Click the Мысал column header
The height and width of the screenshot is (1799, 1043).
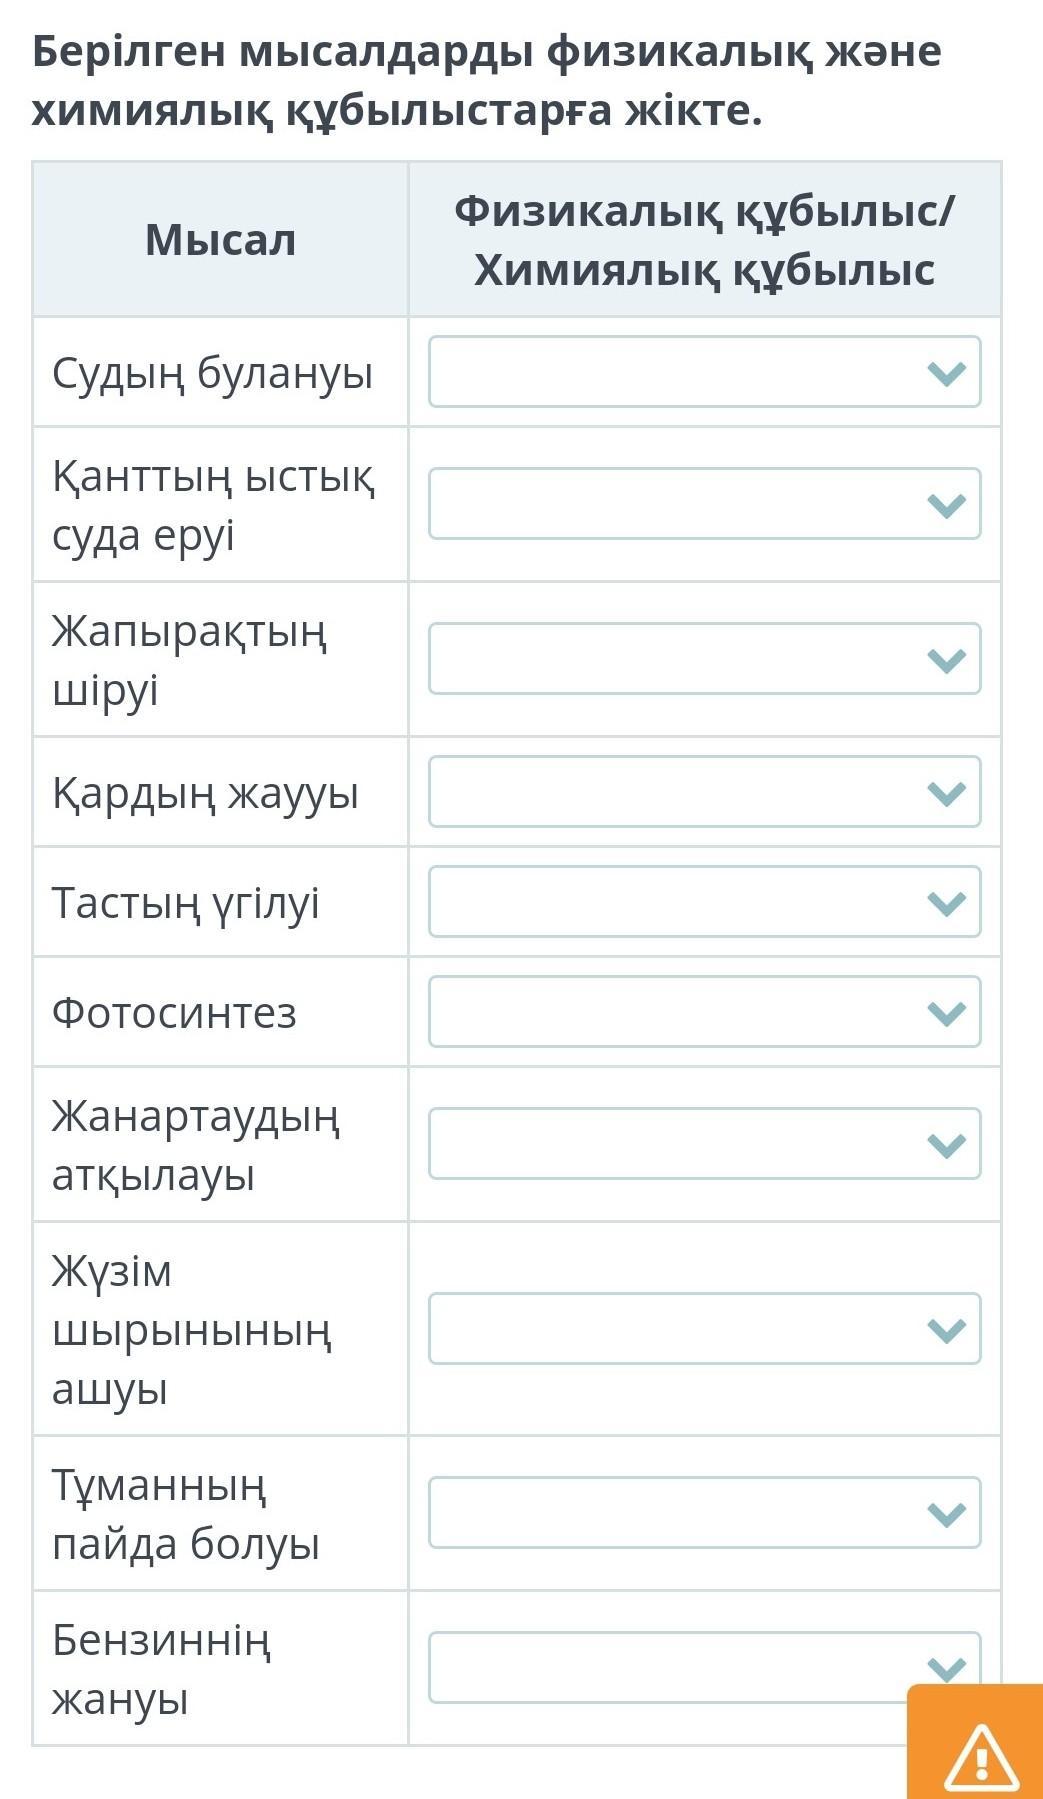[x=221, y=240]
